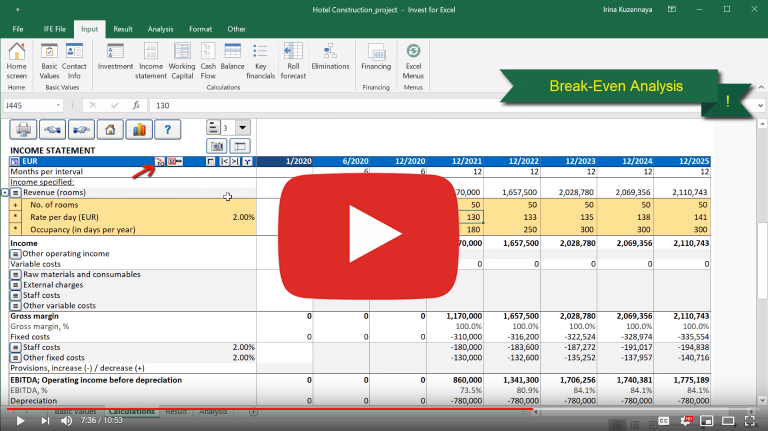Select the Result ribbon tab
This screenshot has width=768, height=431.
click(123, 29)
